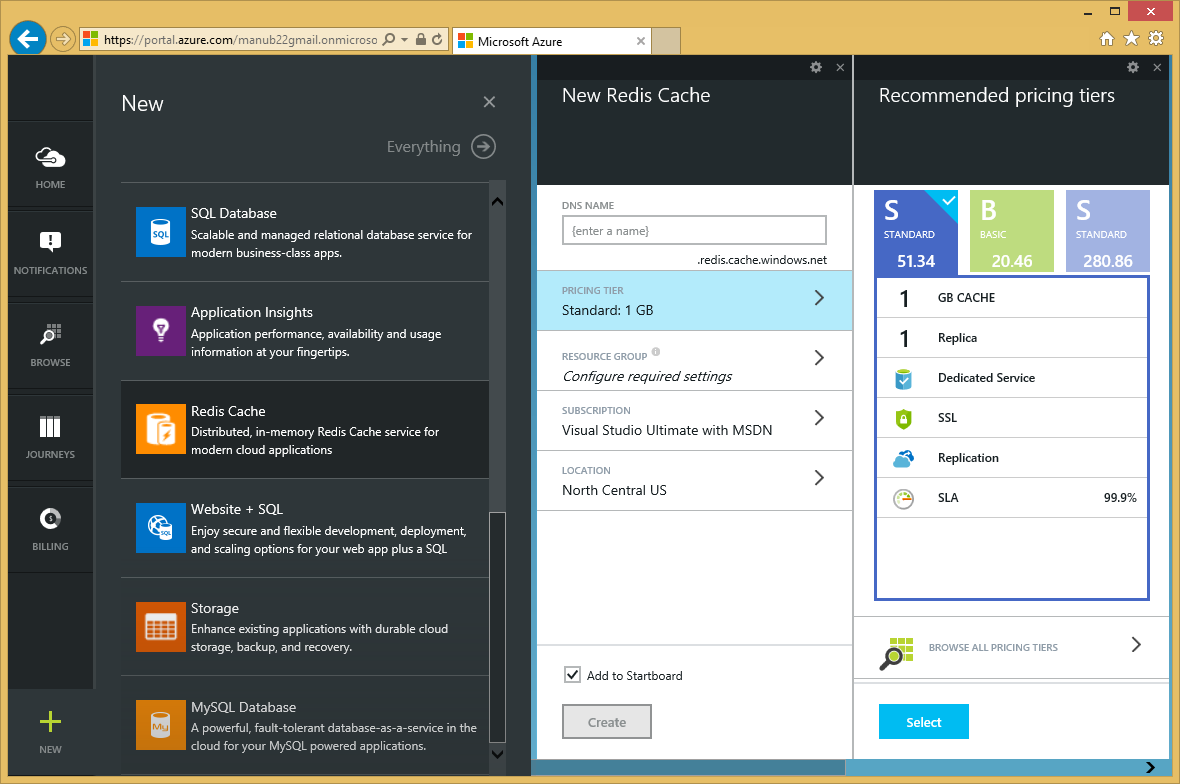Select the Storage grid icon
Viewport: 1180px width, 784px height.
(x=160, y=627)
